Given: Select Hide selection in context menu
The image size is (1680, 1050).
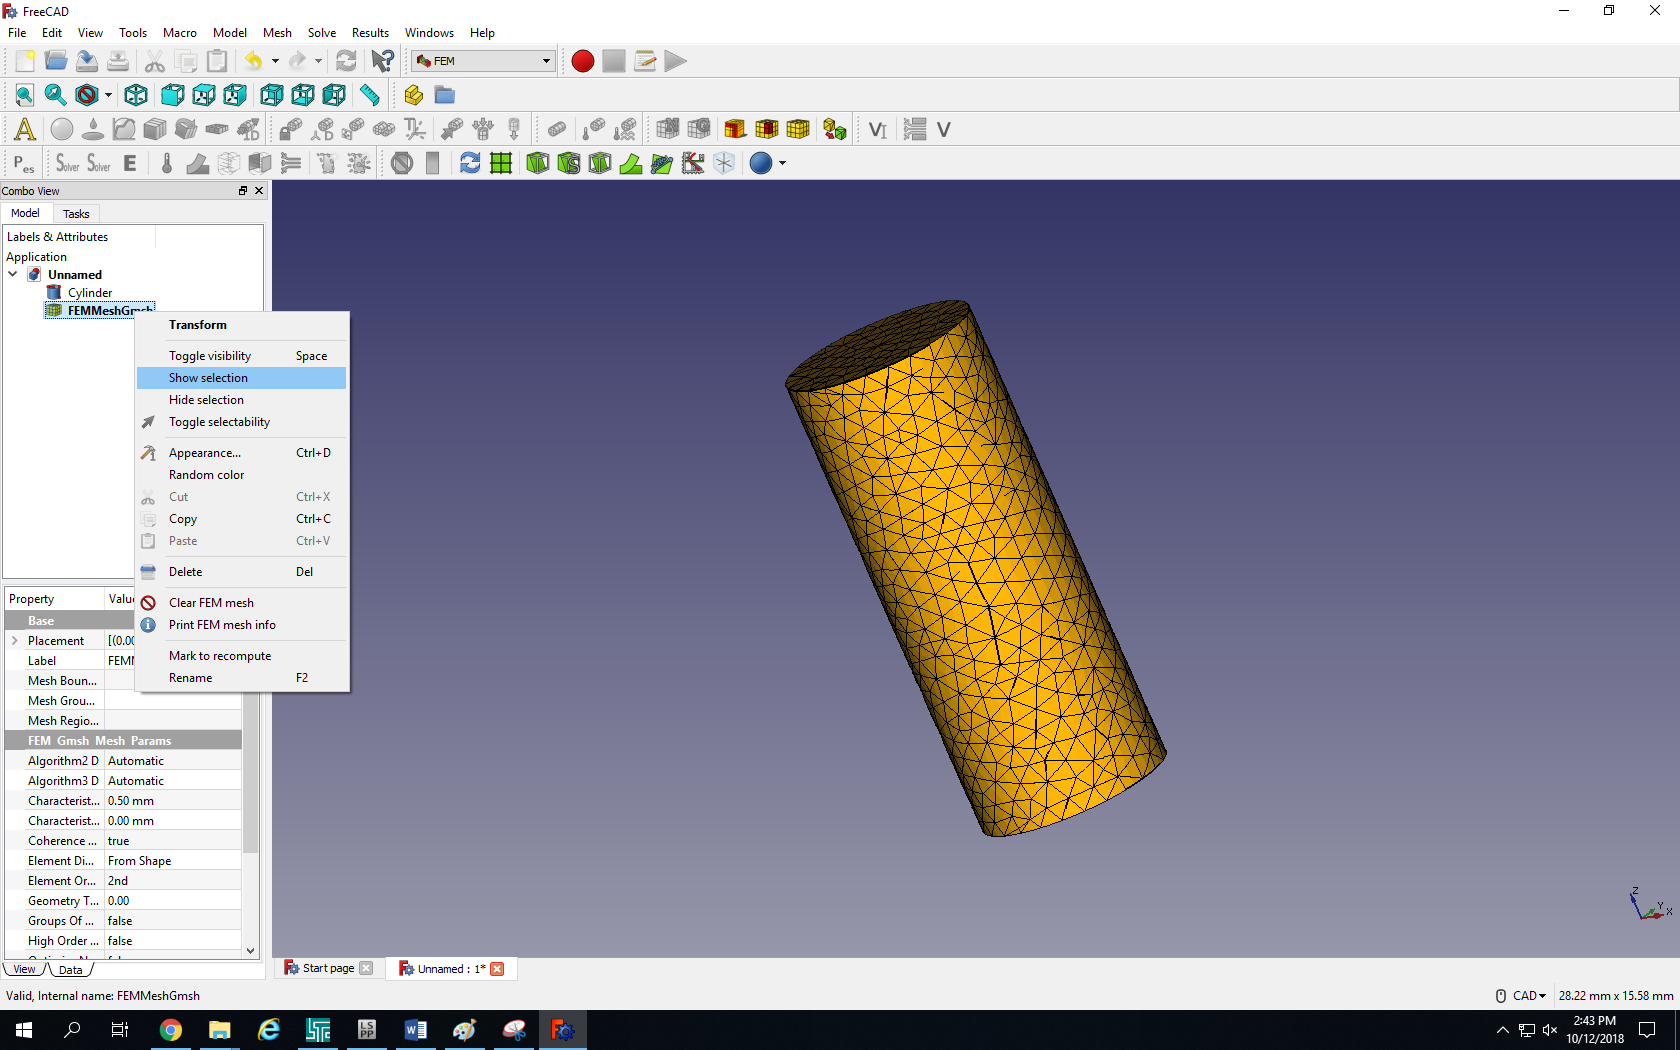Looking at the screenshot, I should click(206, 400).
